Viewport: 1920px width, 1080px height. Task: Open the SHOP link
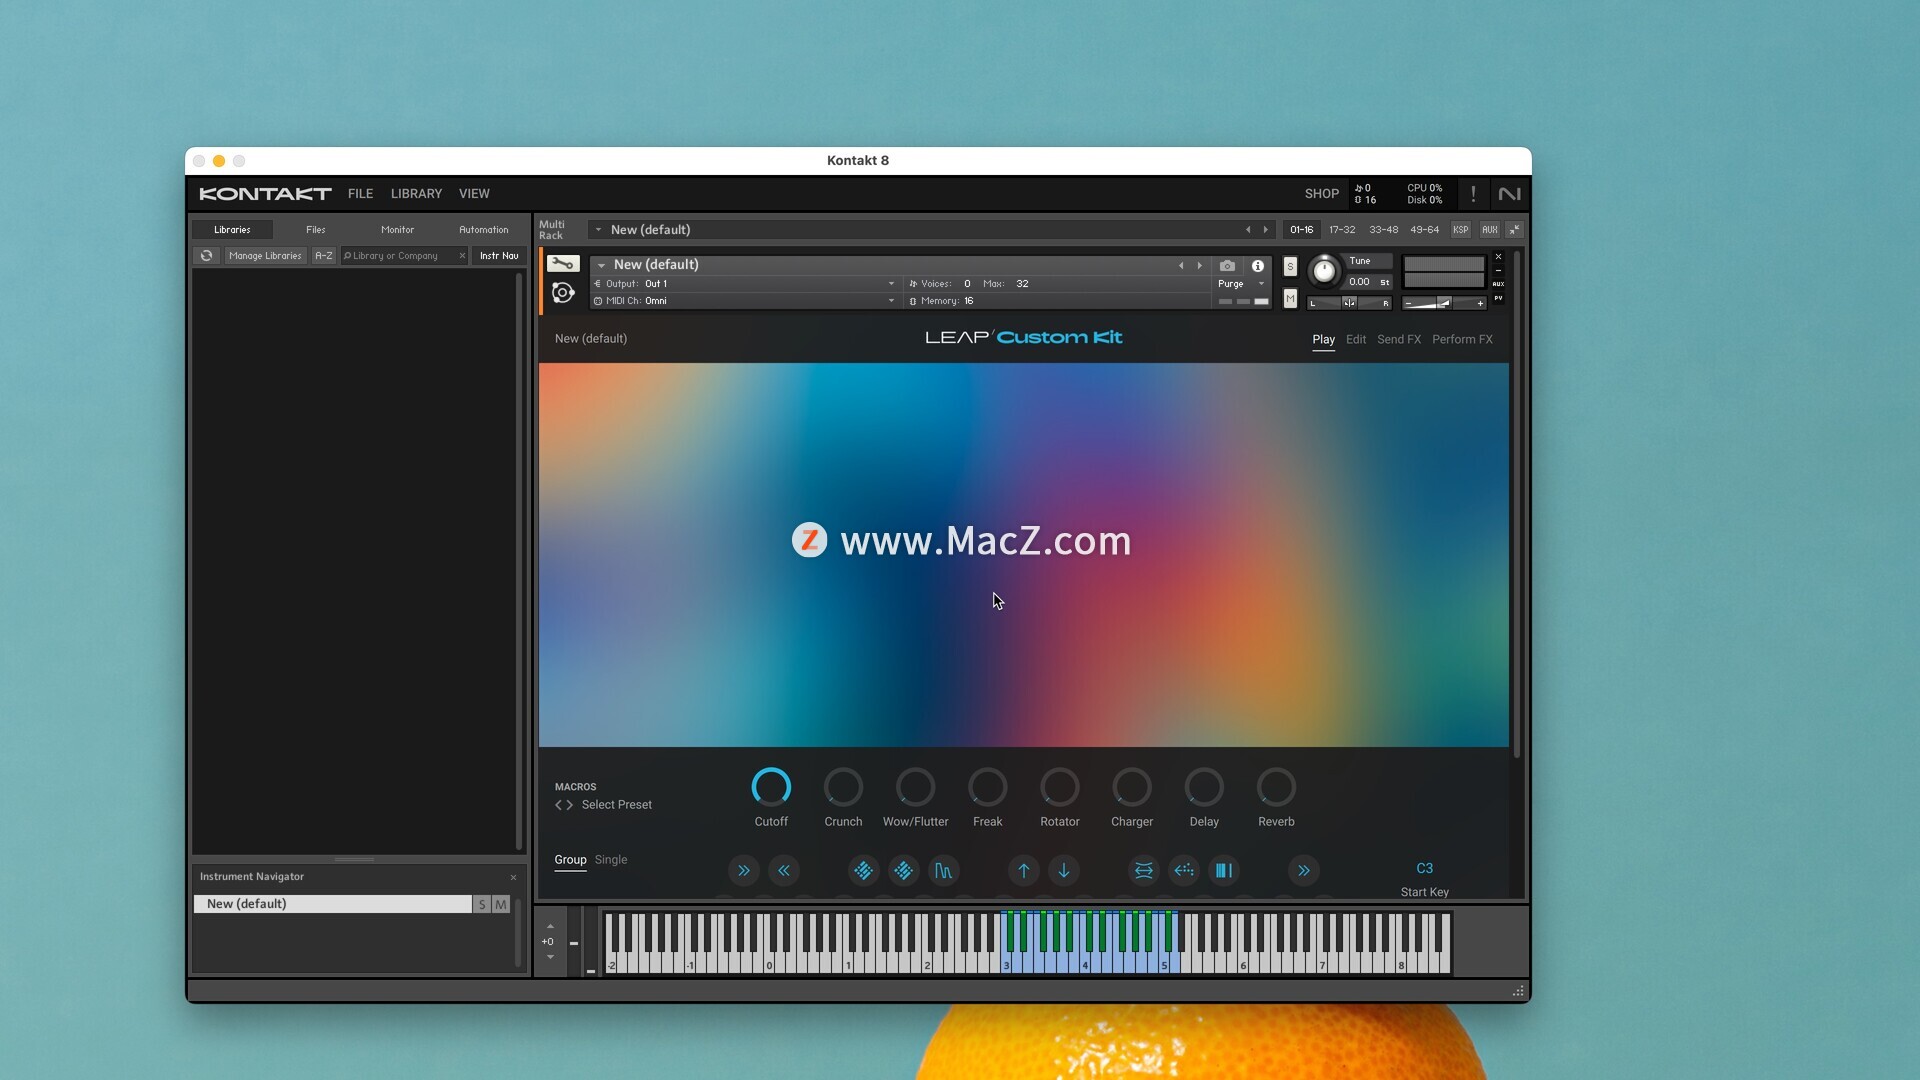[x=1321, y=194]
